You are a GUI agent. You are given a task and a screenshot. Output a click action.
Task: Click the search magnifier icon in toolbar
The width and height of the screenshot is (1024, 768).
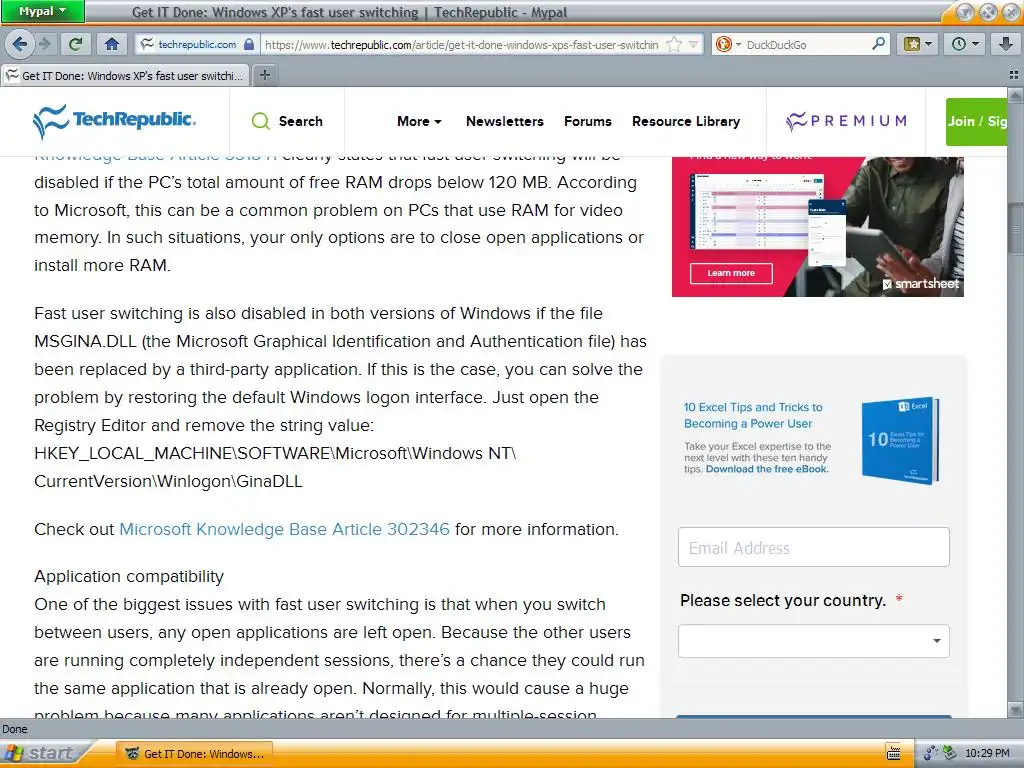[x=879, y=44]
